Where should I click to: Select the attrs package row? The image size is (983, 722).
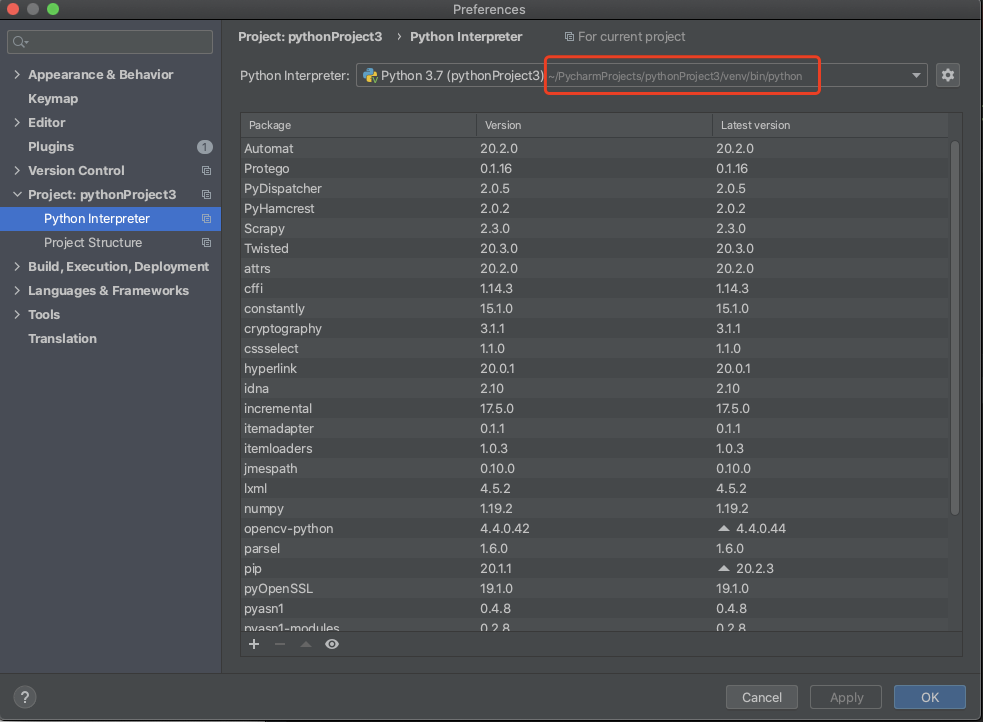pos(594,269)
